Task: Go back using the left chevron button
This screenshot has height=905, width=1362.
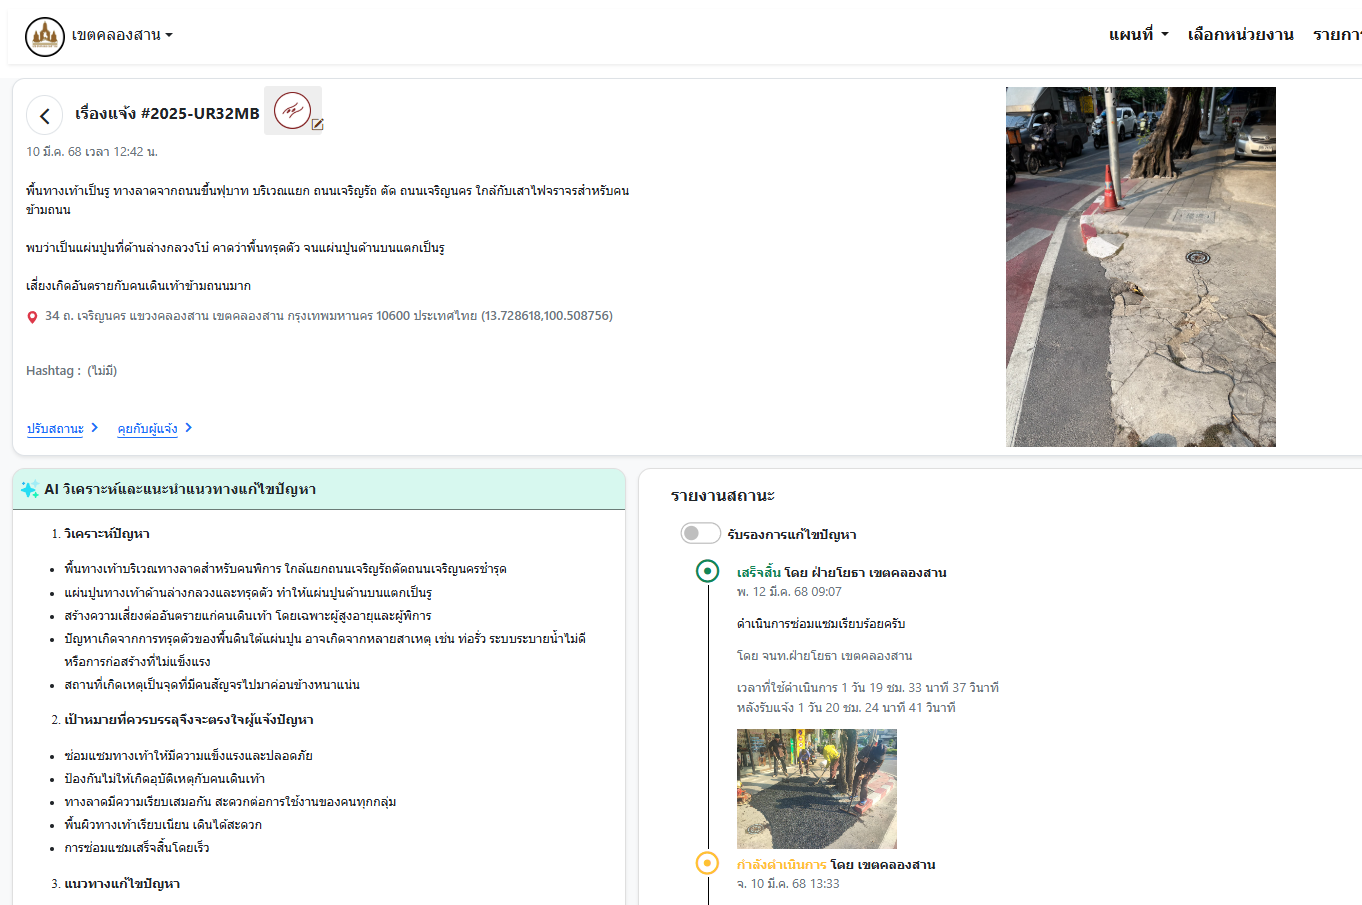Action: (x=45, y=116)
